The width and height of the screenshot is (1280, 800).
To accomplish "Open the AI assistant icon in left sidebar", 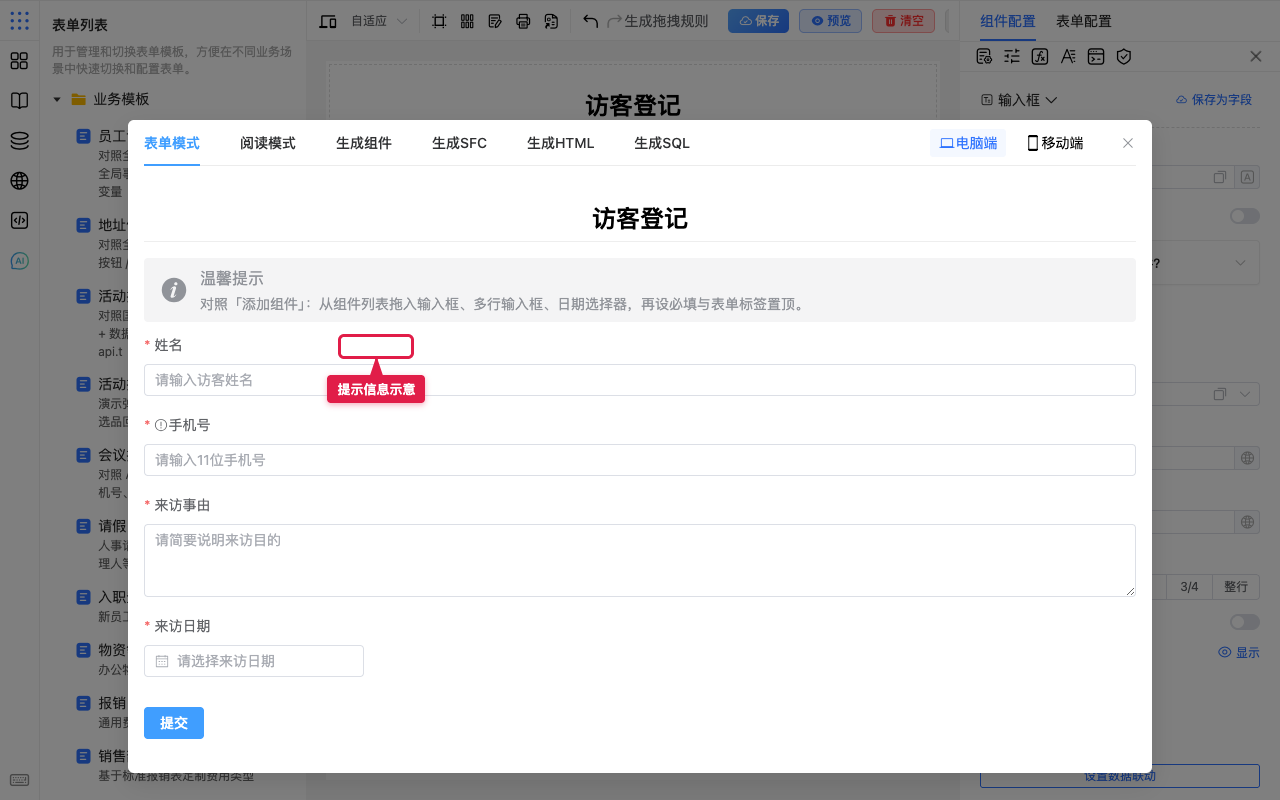I will 19,261.
